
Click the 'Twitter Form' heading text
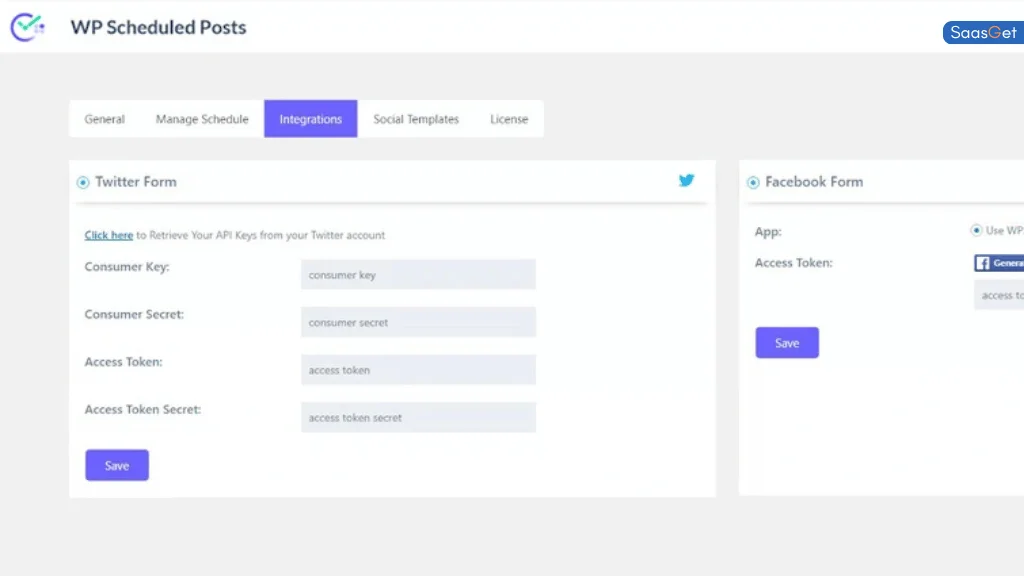coord(136,182)
